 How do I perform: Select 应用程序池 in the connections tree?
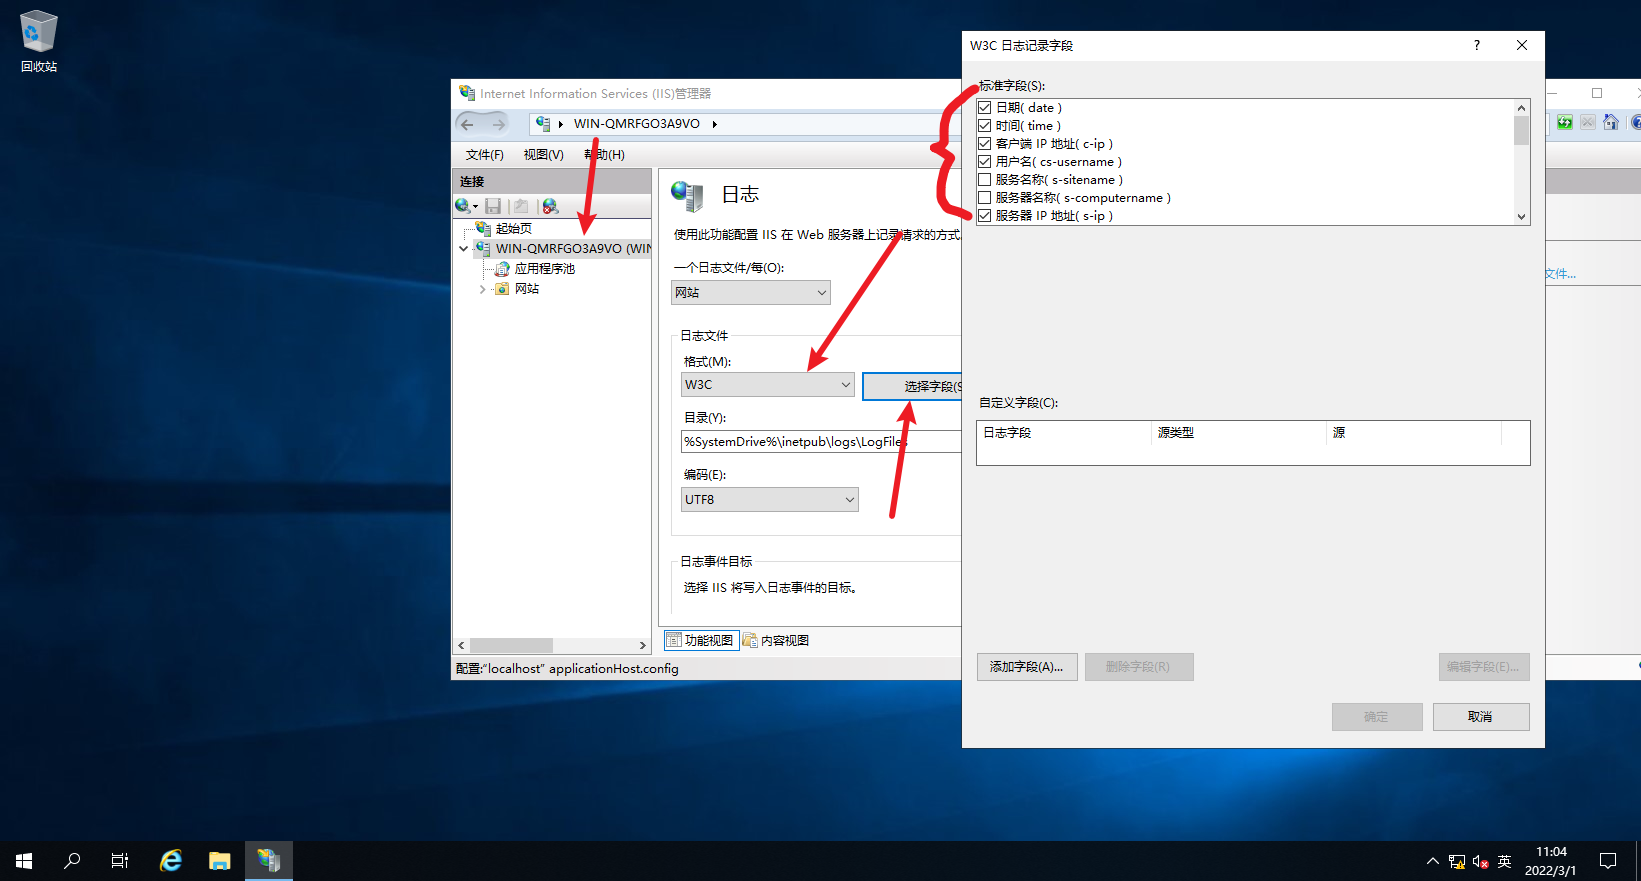(x=545, y=269)
